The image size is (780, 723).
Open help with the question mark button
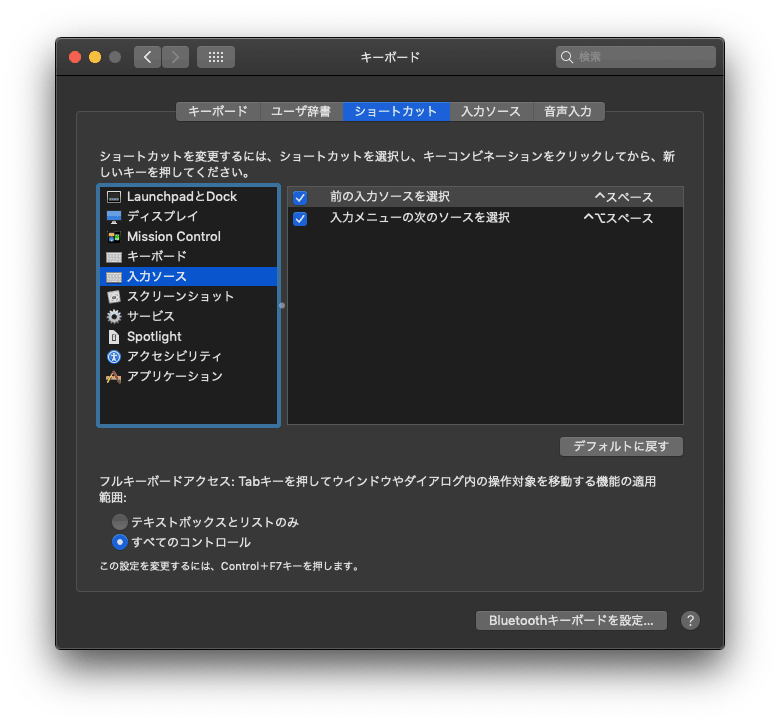690,620
